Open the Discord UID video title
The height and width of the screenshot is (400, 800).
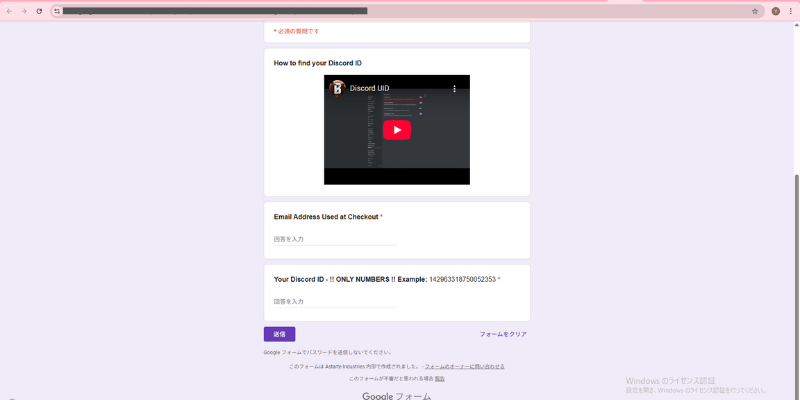point(369,88)
